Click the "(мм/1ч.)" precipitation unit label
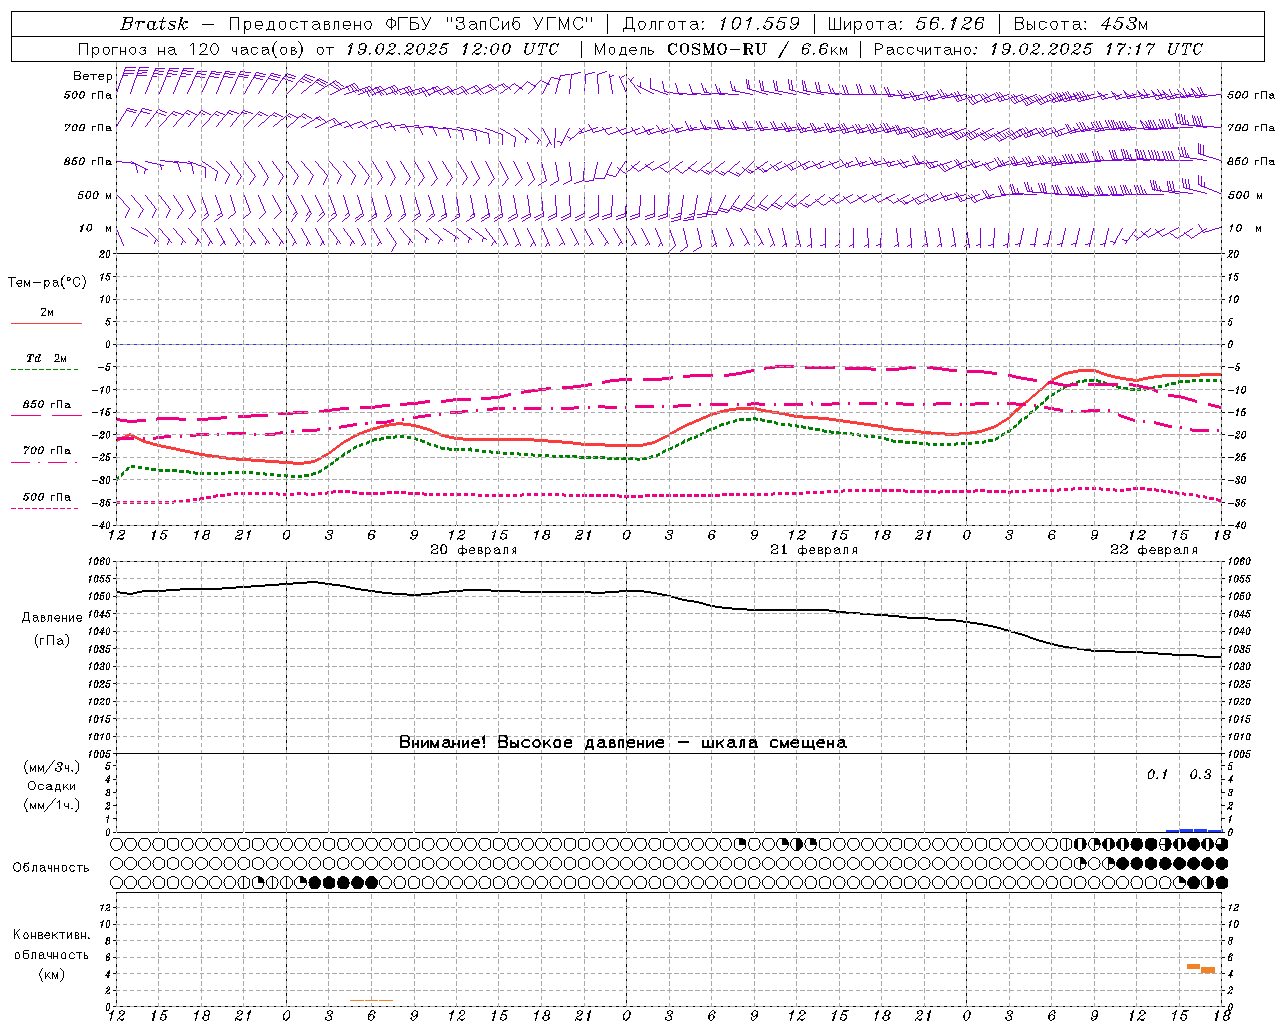This screenshot has width=1280, height=1024. tap(52, 805)
